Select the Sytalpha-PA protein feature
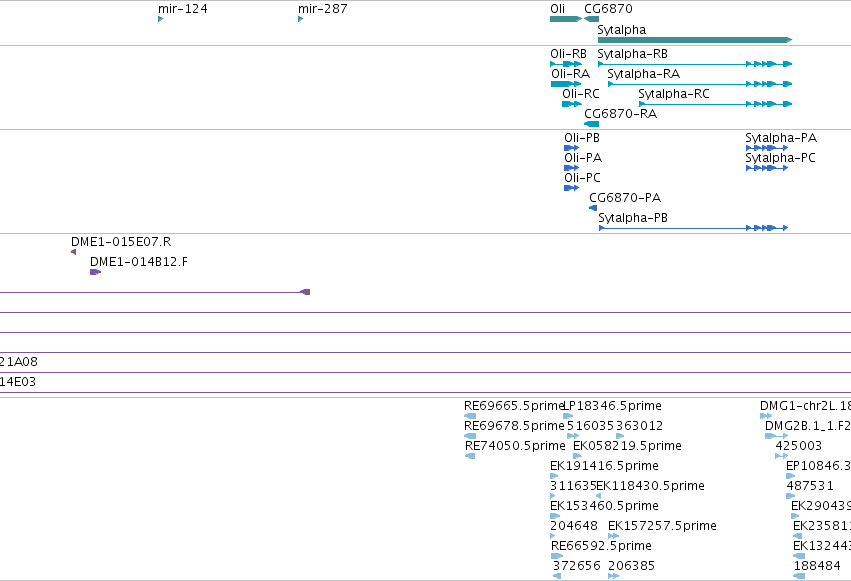This screenshot has height=581, width=851. tap(767, 148)
